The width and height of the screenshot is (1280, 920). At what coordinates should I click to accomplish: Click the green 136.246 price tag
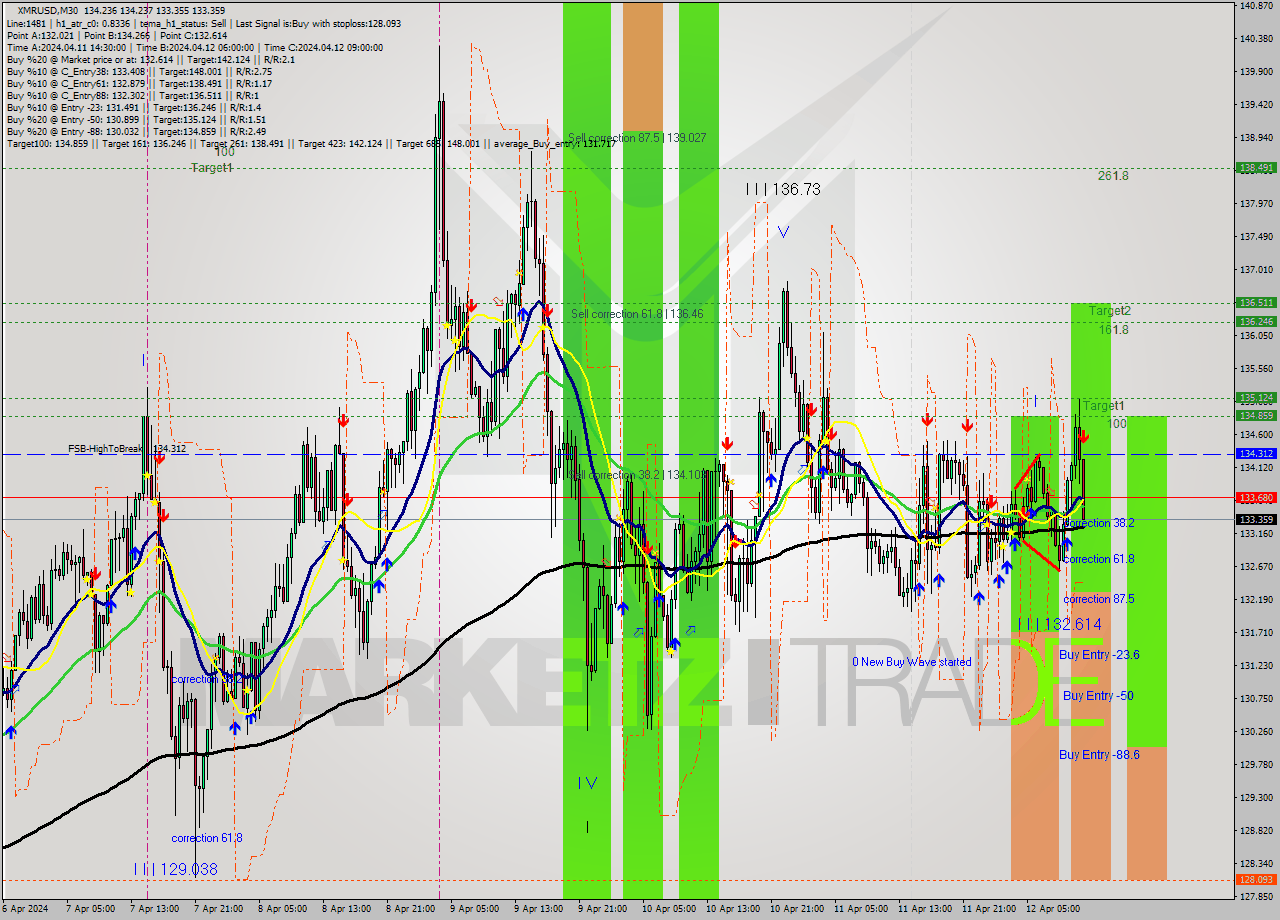tap(1257, 321)
